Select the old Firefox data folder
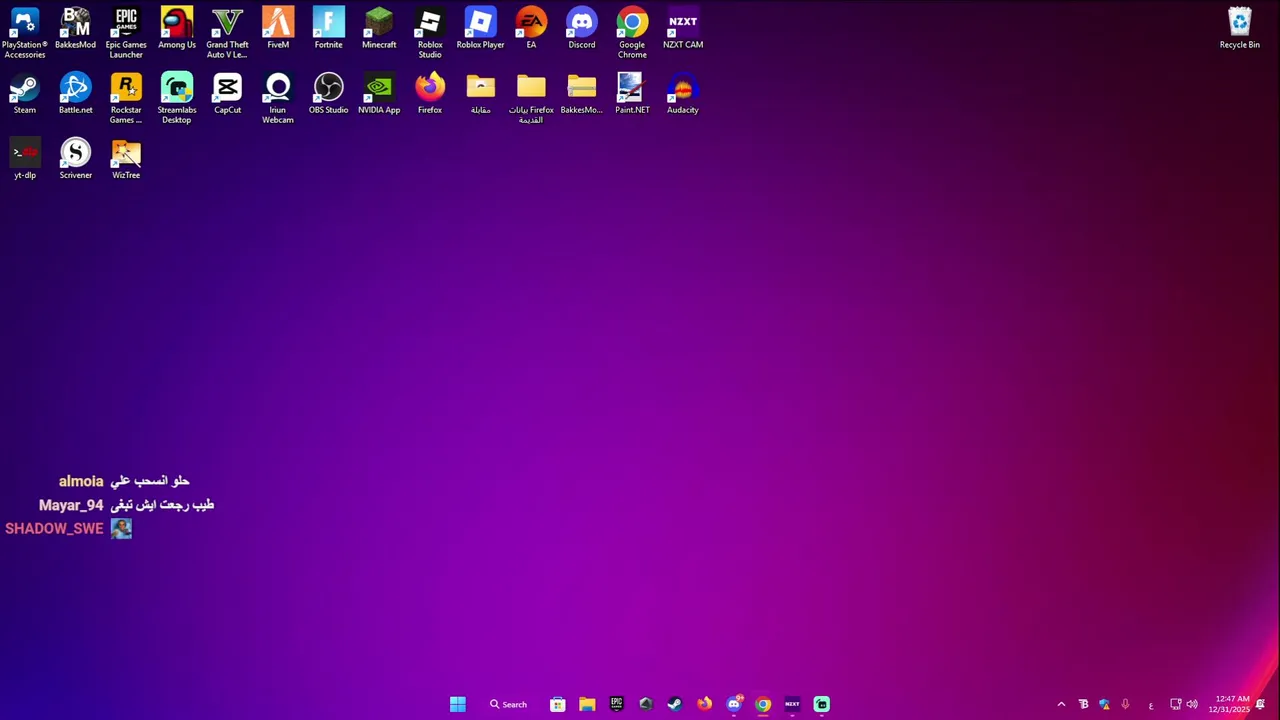Screen dimensions: 1280x720 (x=531, y=99)
